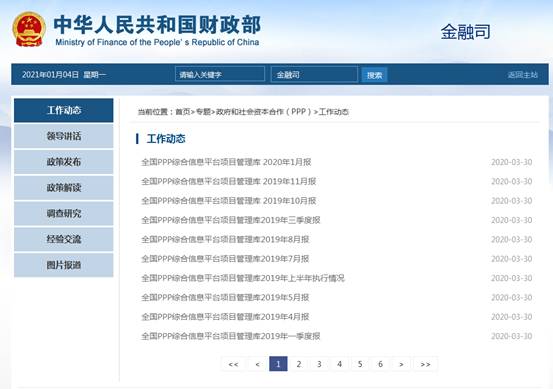Open the 2019年三季度报 PPP report
Image resolution: width=553 pixels, height=389 pixels.
pos(231,220)
